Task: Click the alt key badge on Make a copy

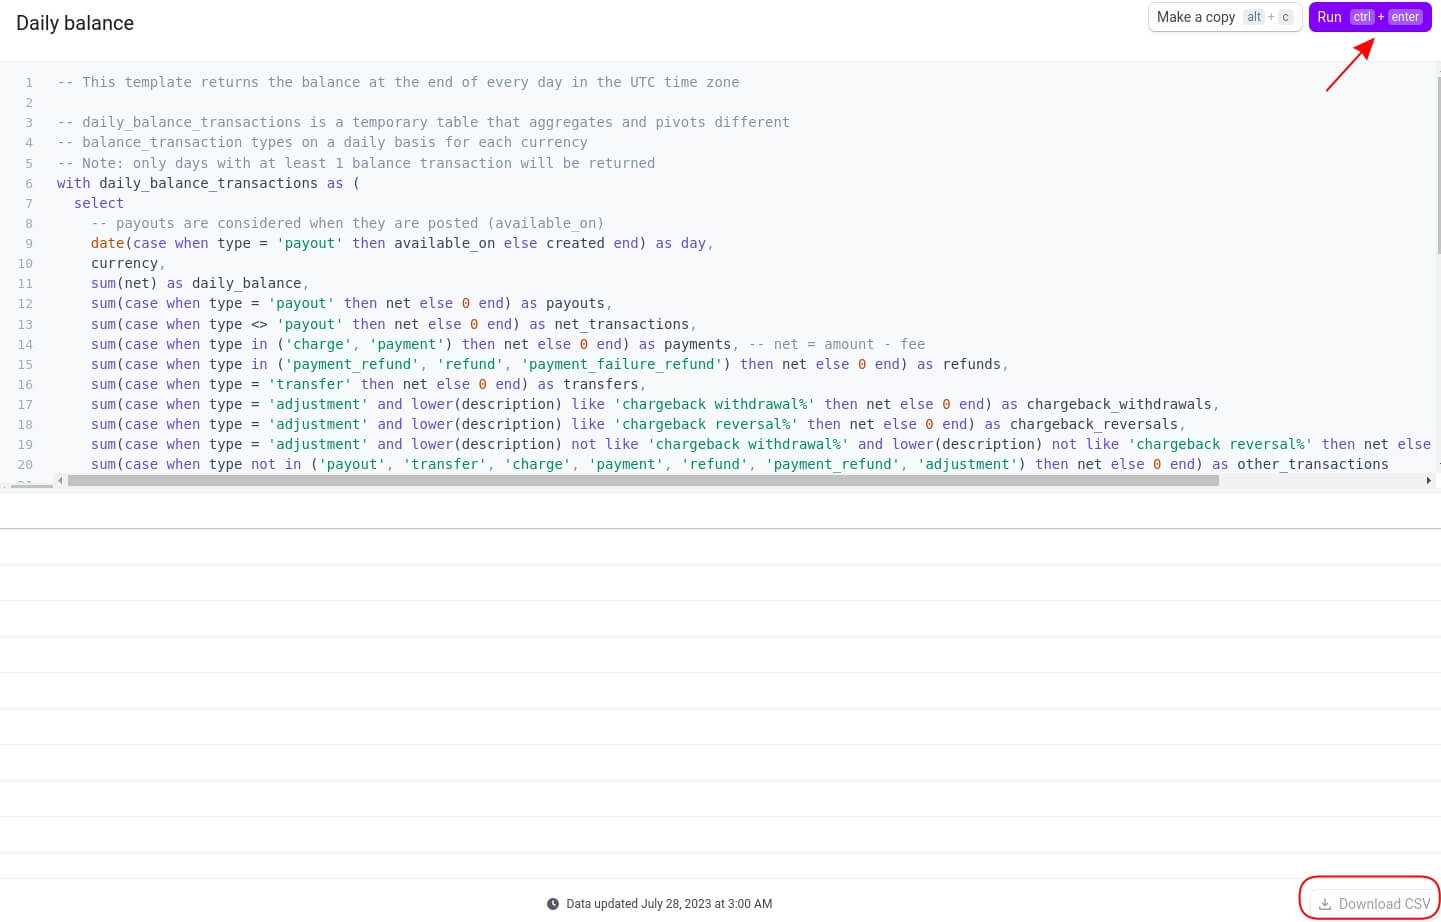Action: tap(1254, 17)
